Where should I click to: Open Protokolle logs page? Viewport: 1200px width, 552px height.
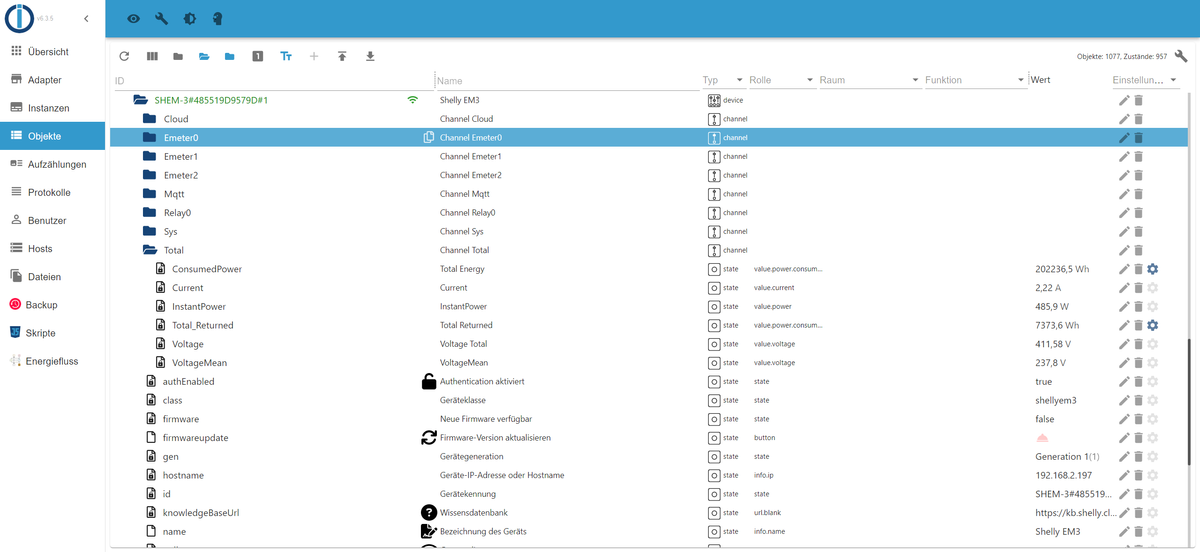tap(52, 192)
